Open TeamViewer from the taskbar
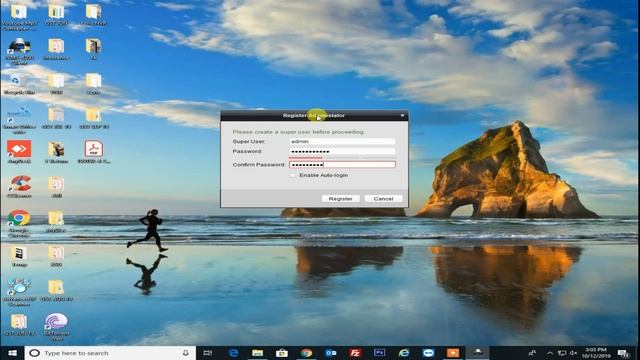The height and width of the screenshot is (360, 640). pos(429,353)
